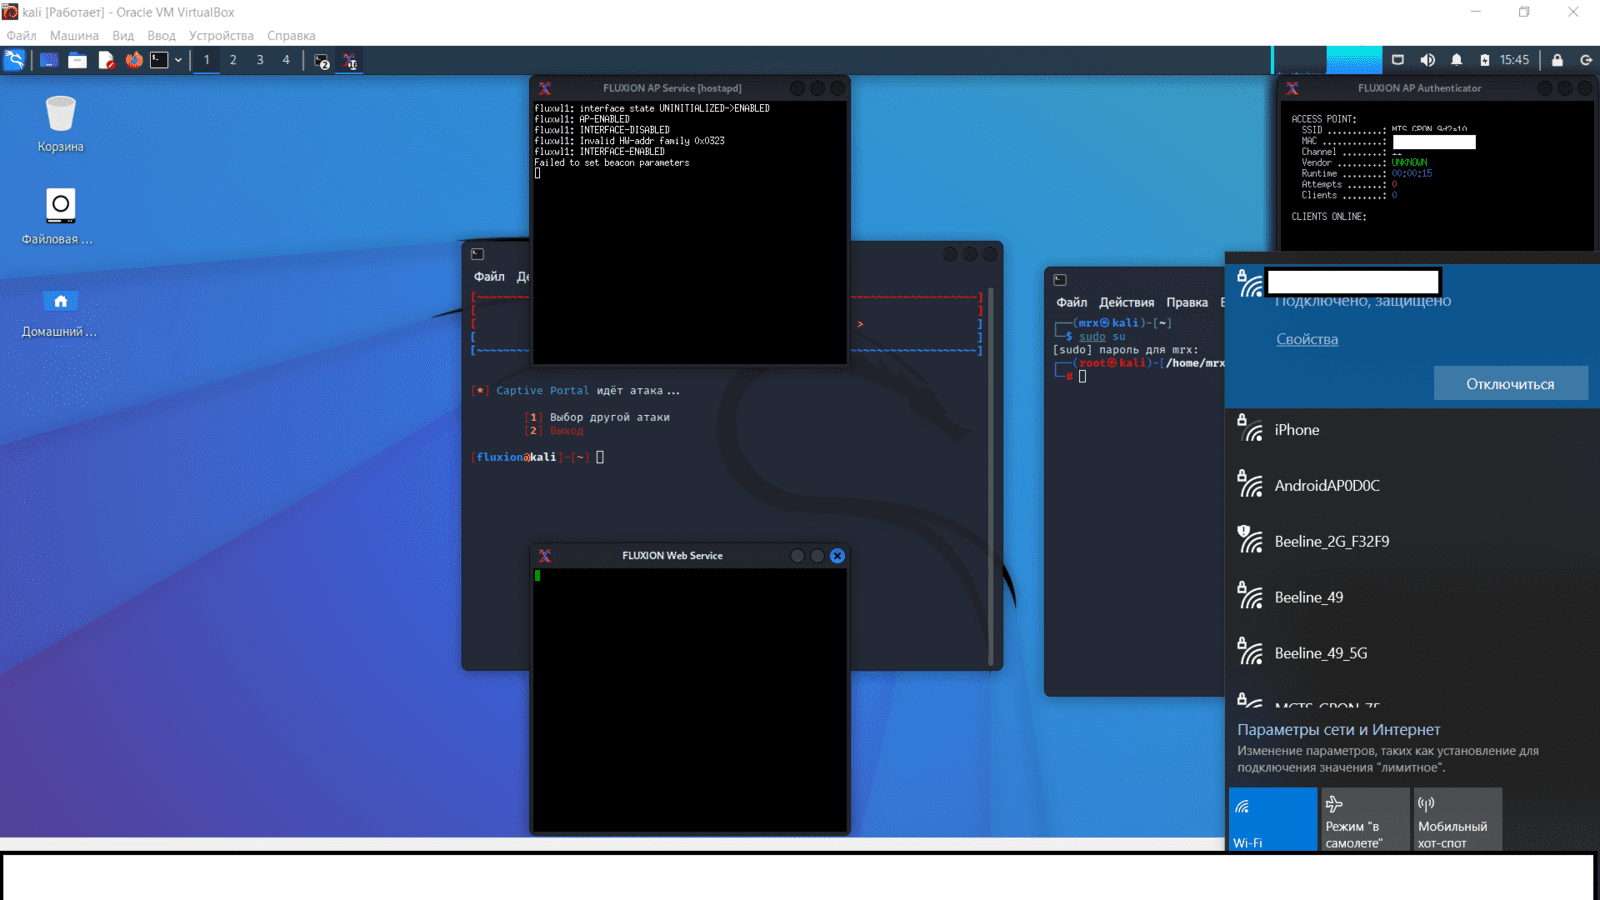Open Файл menu in root terminal window
This screenshot has height=900, width=1600.
tap(1071, 302)
